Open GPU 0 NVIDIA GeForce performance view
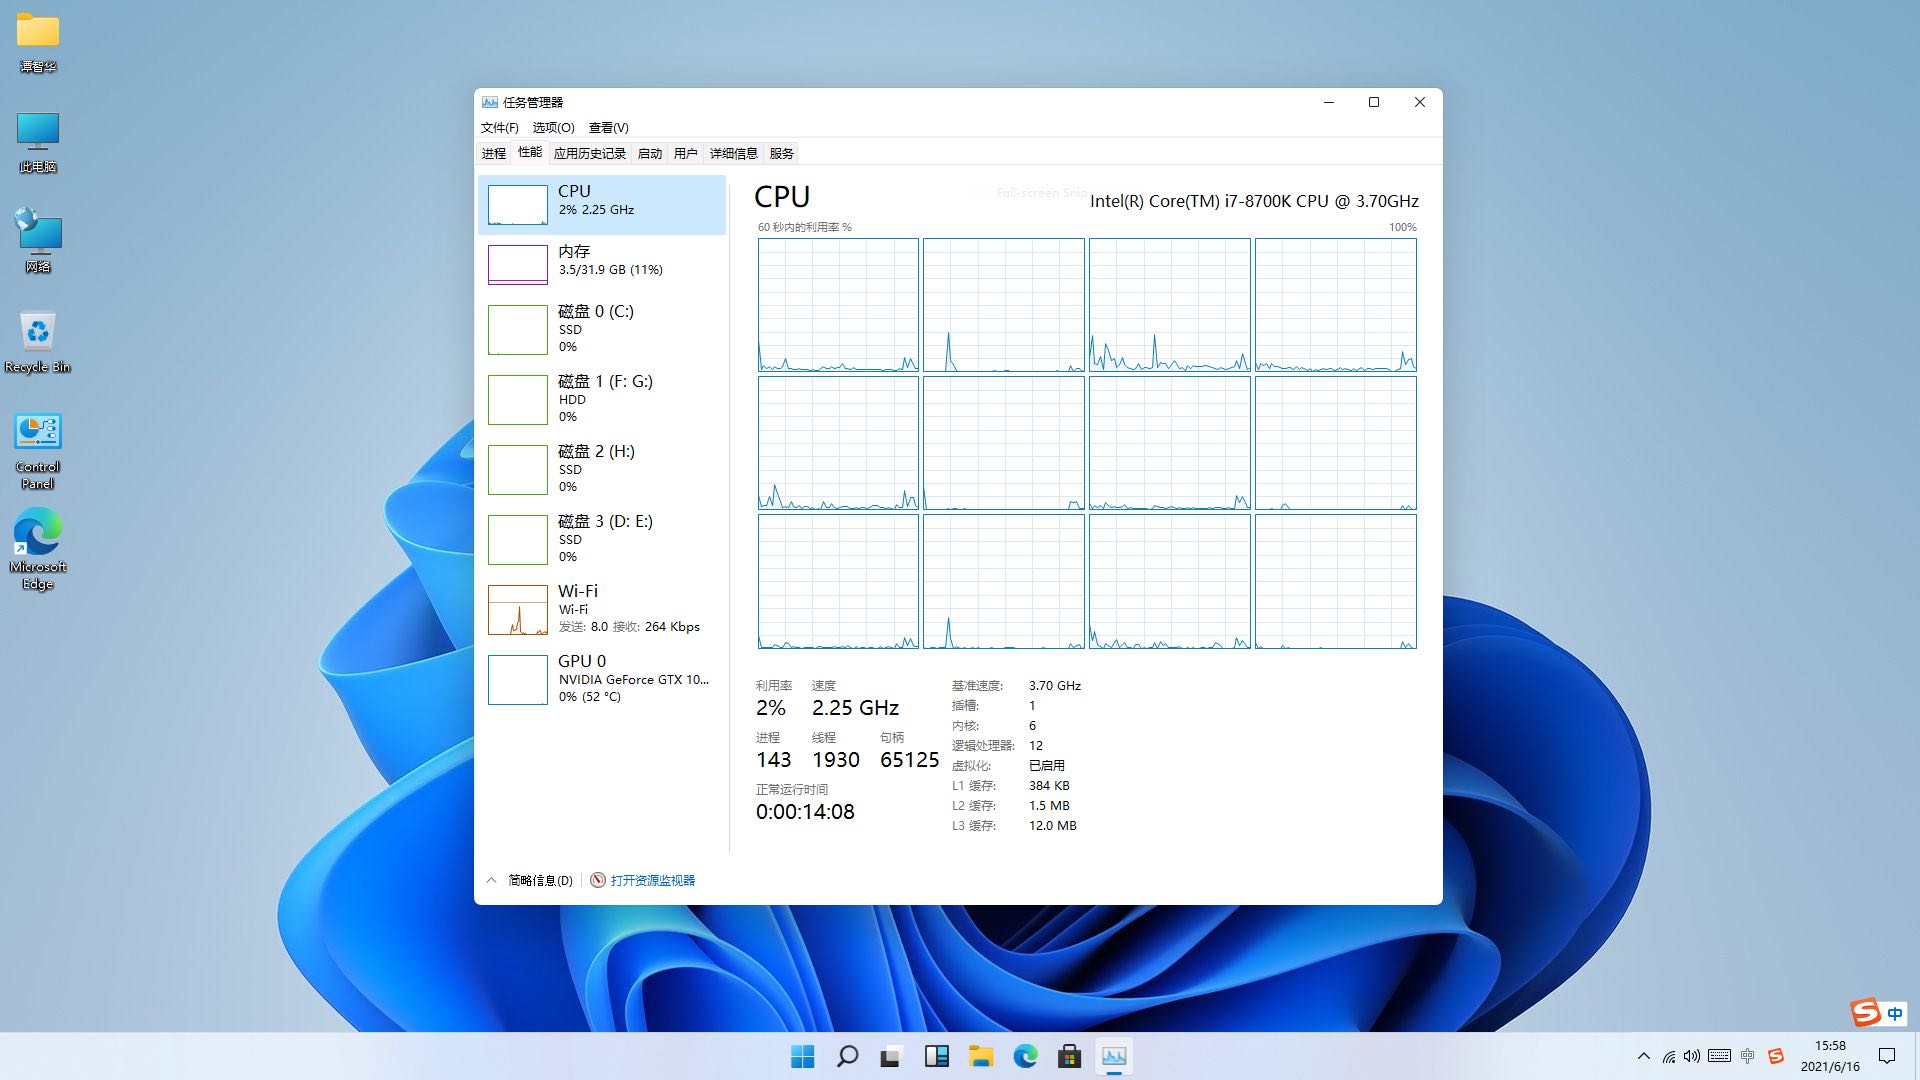 coord(601,678)
